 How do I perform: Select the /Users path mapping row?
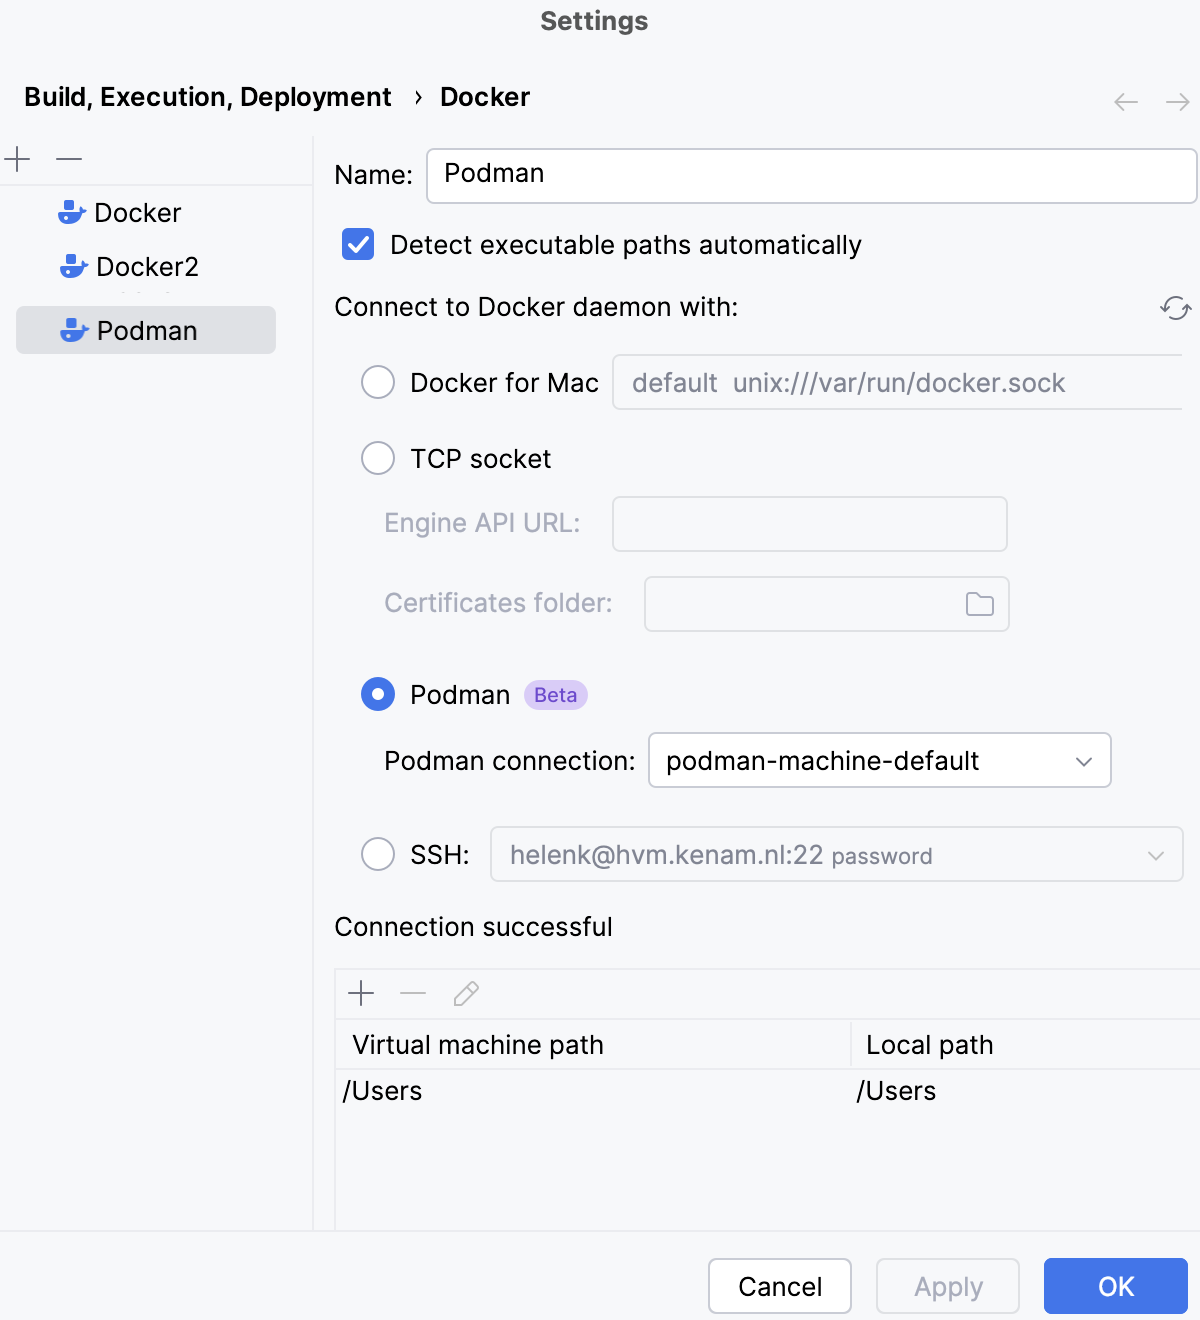point(600,1091)
